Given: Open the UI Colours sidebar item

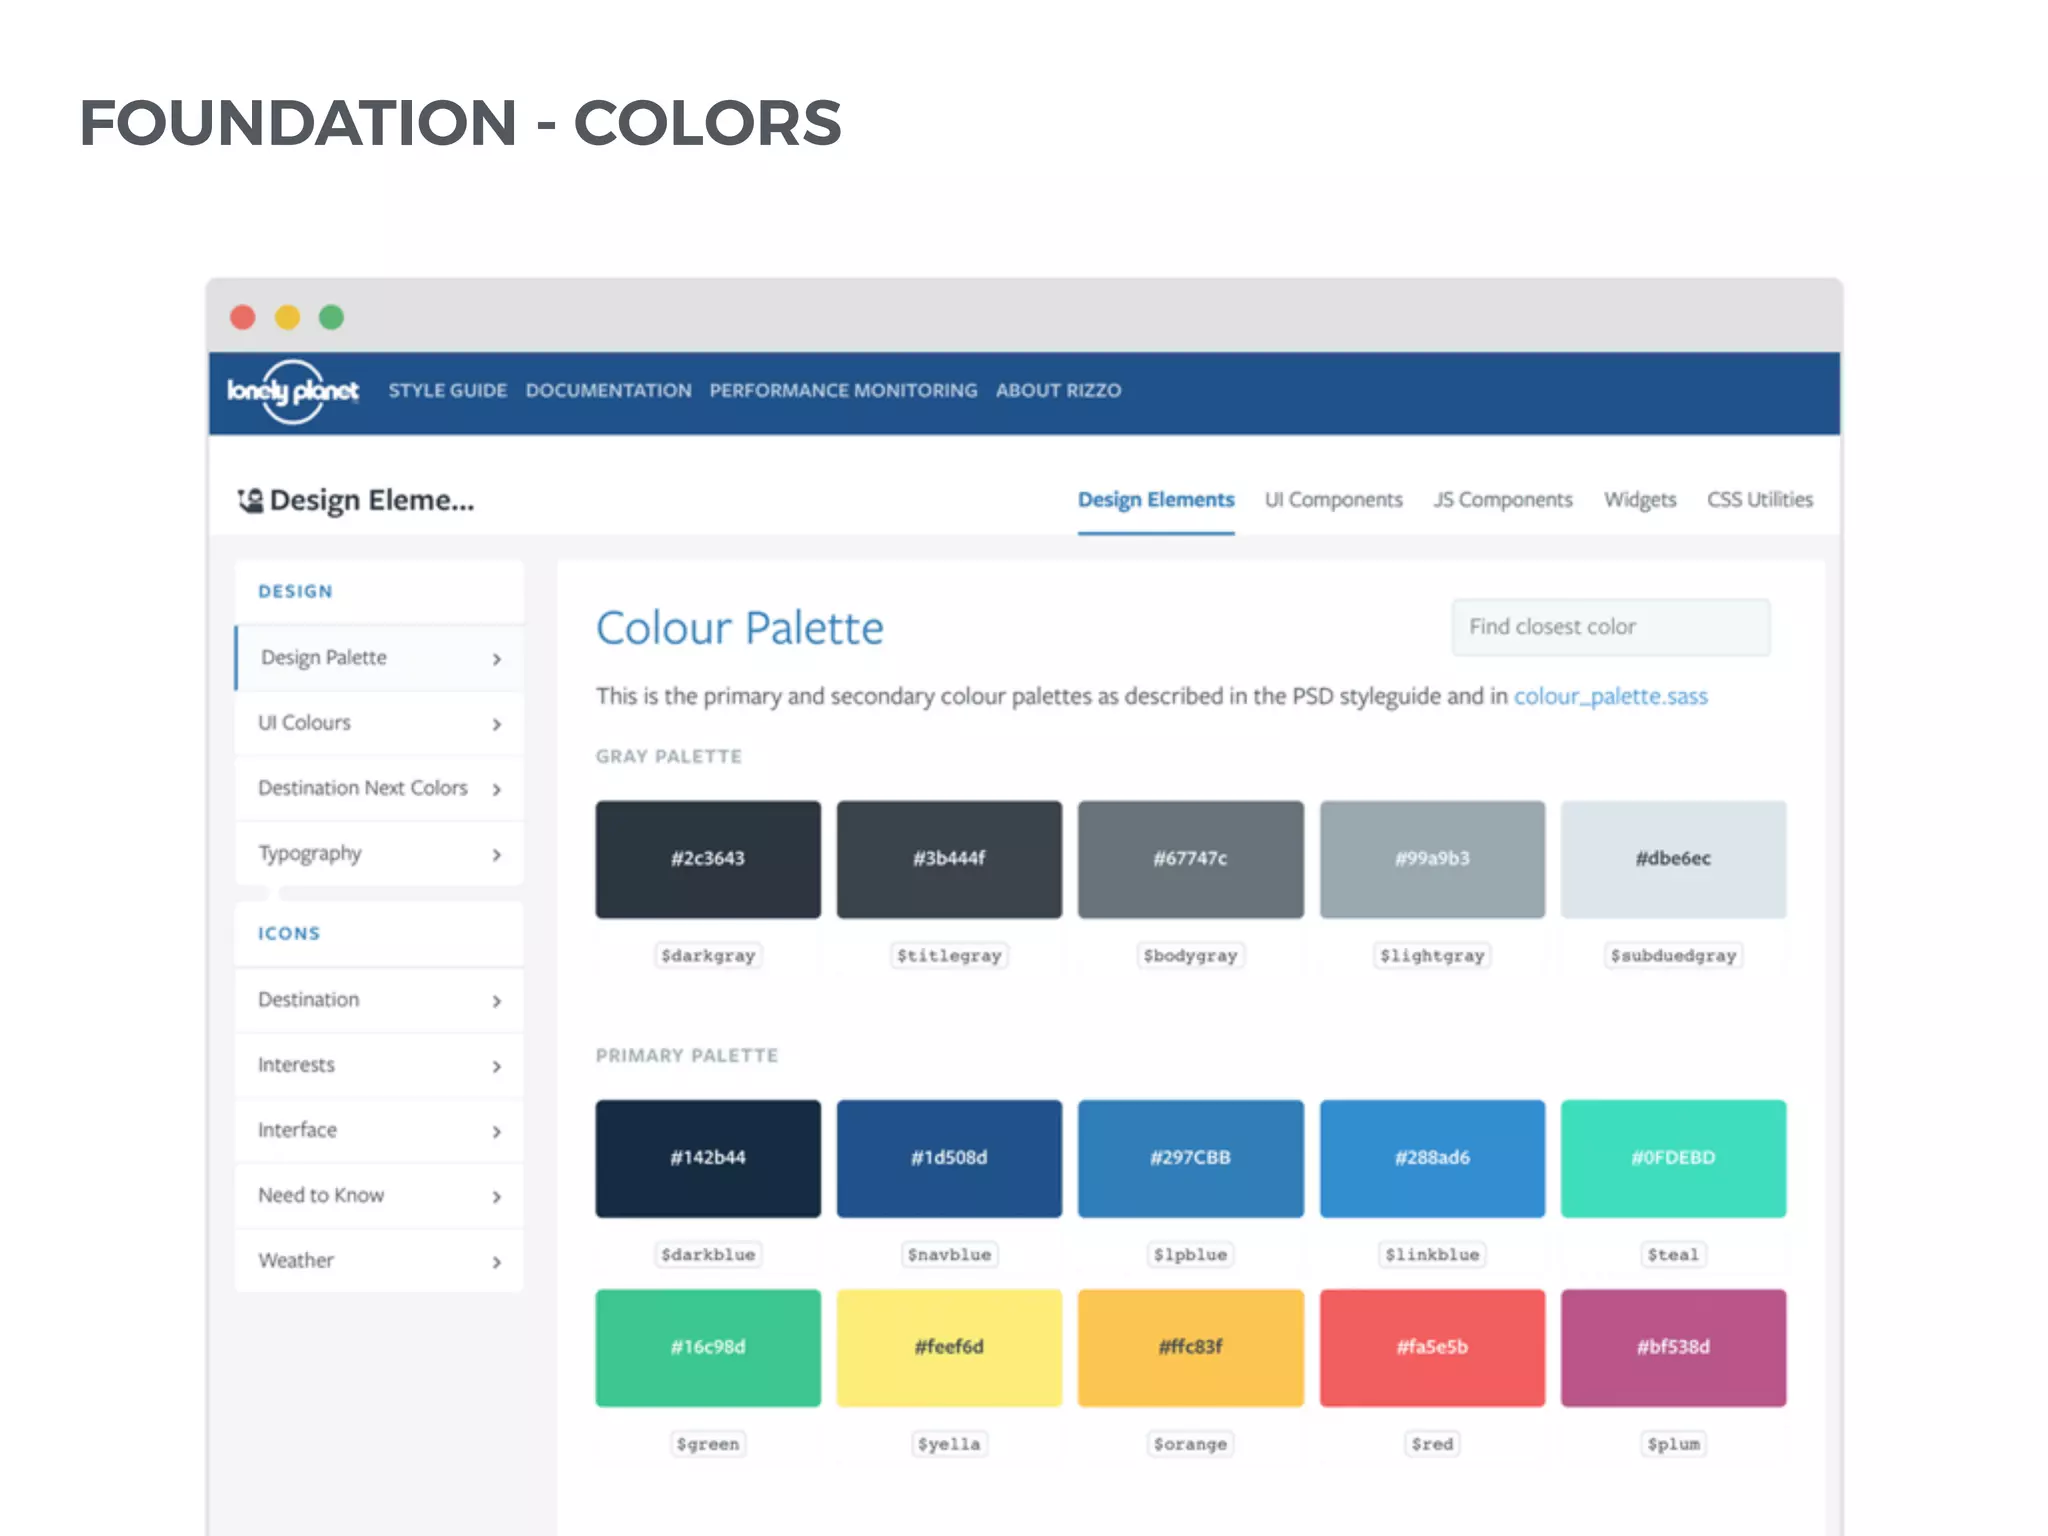Looking at the screenshot, I should coord(379,723).
